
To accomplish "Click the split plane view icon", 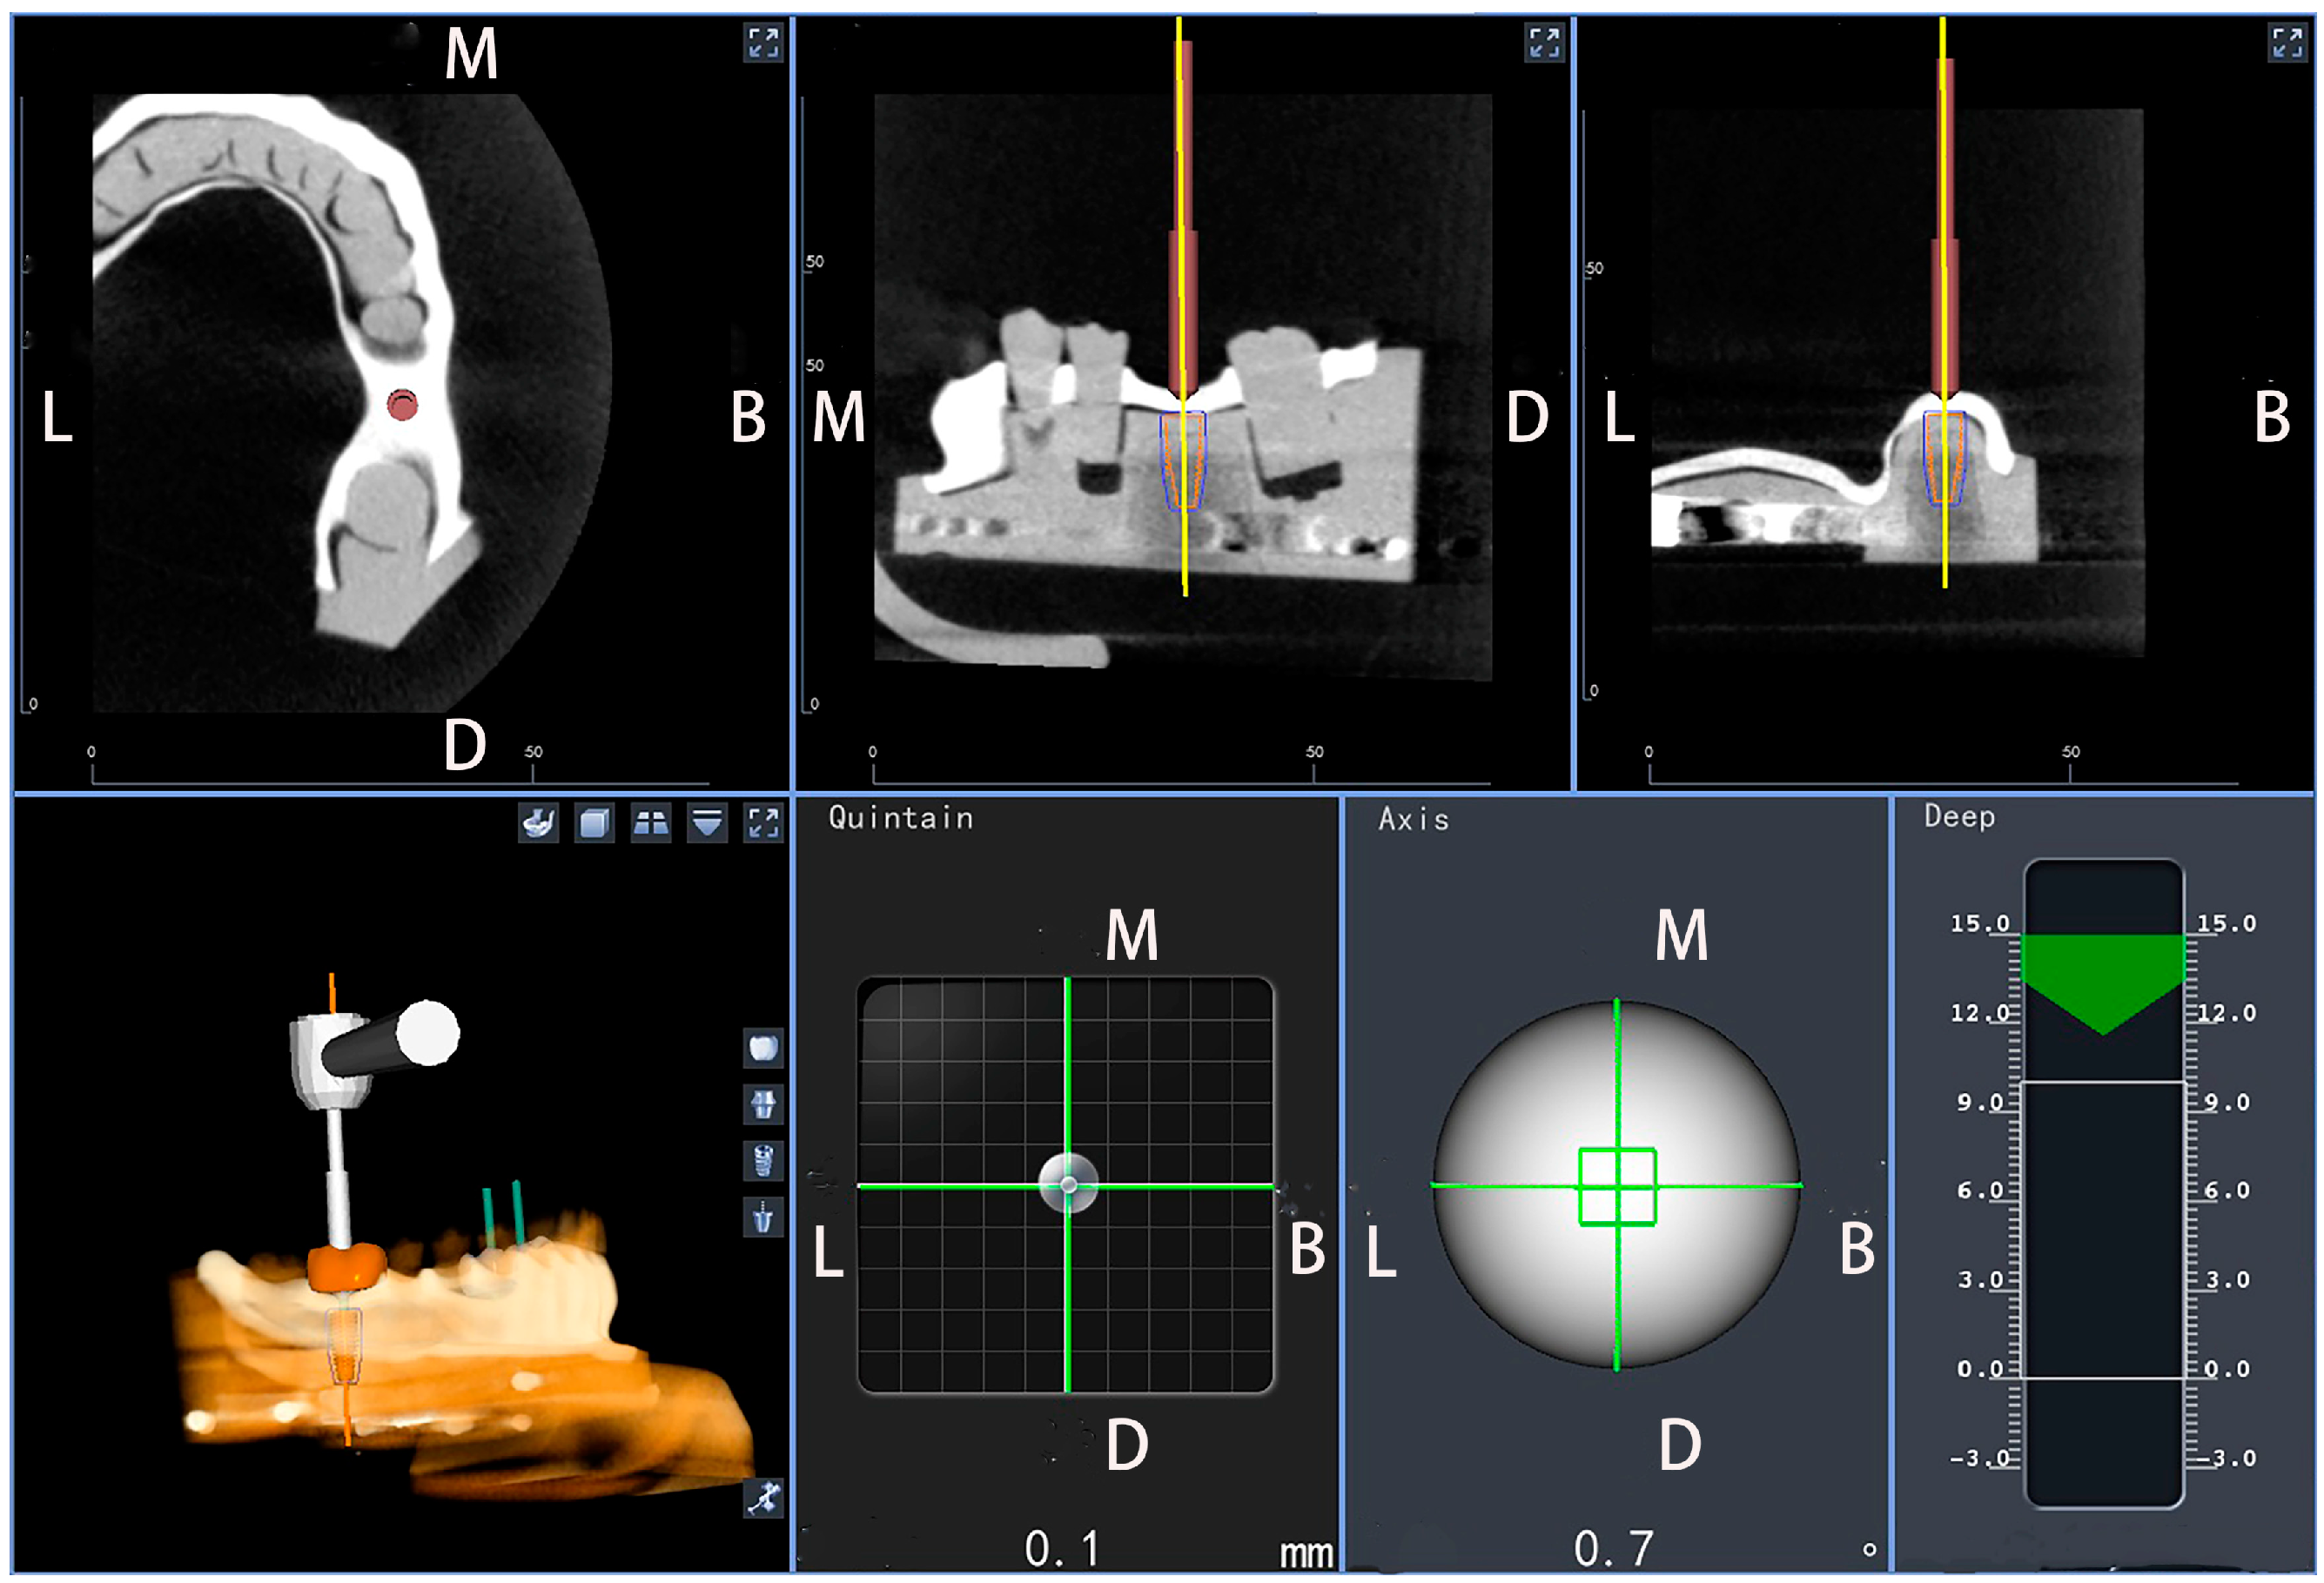I will click(x=651, y=824).
